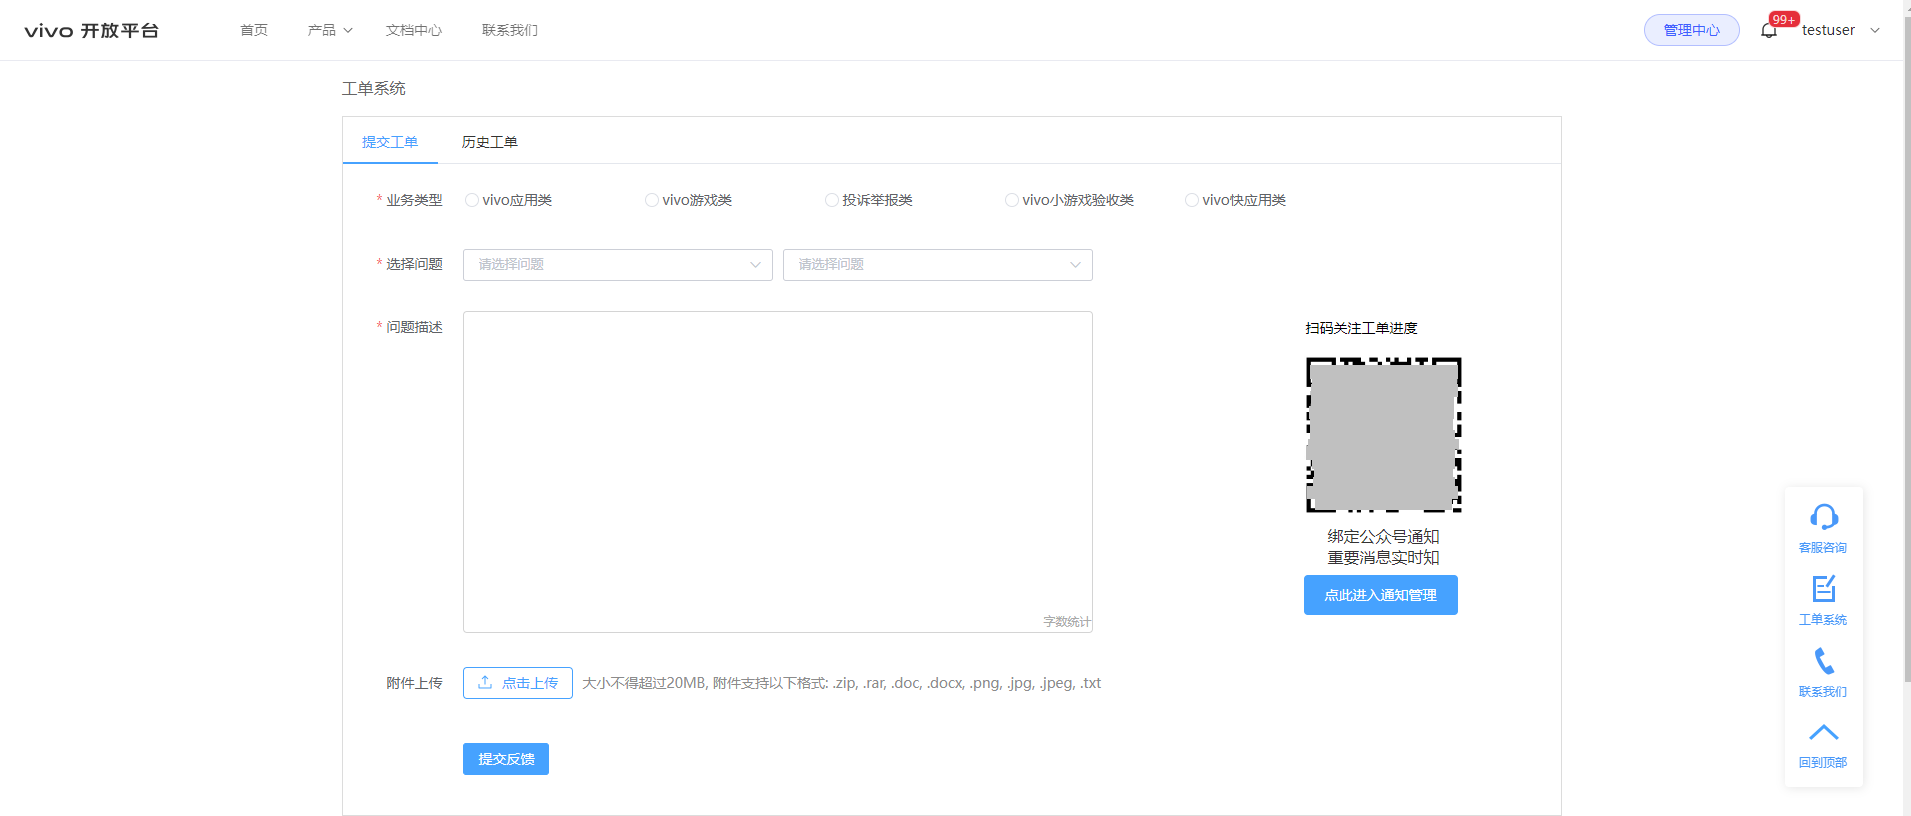Click the 工单系统 sidebar icon
This screenshot has height=816, width=1911.
pyautogui.click(x=1823, y=590)
